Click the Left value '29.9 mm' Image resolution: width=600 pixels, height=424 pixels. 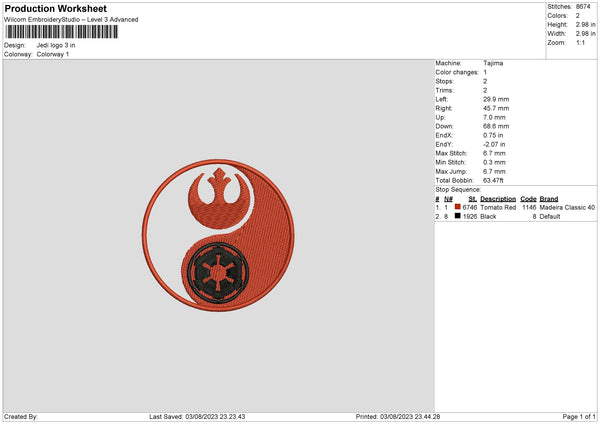[x=496, y=99]
